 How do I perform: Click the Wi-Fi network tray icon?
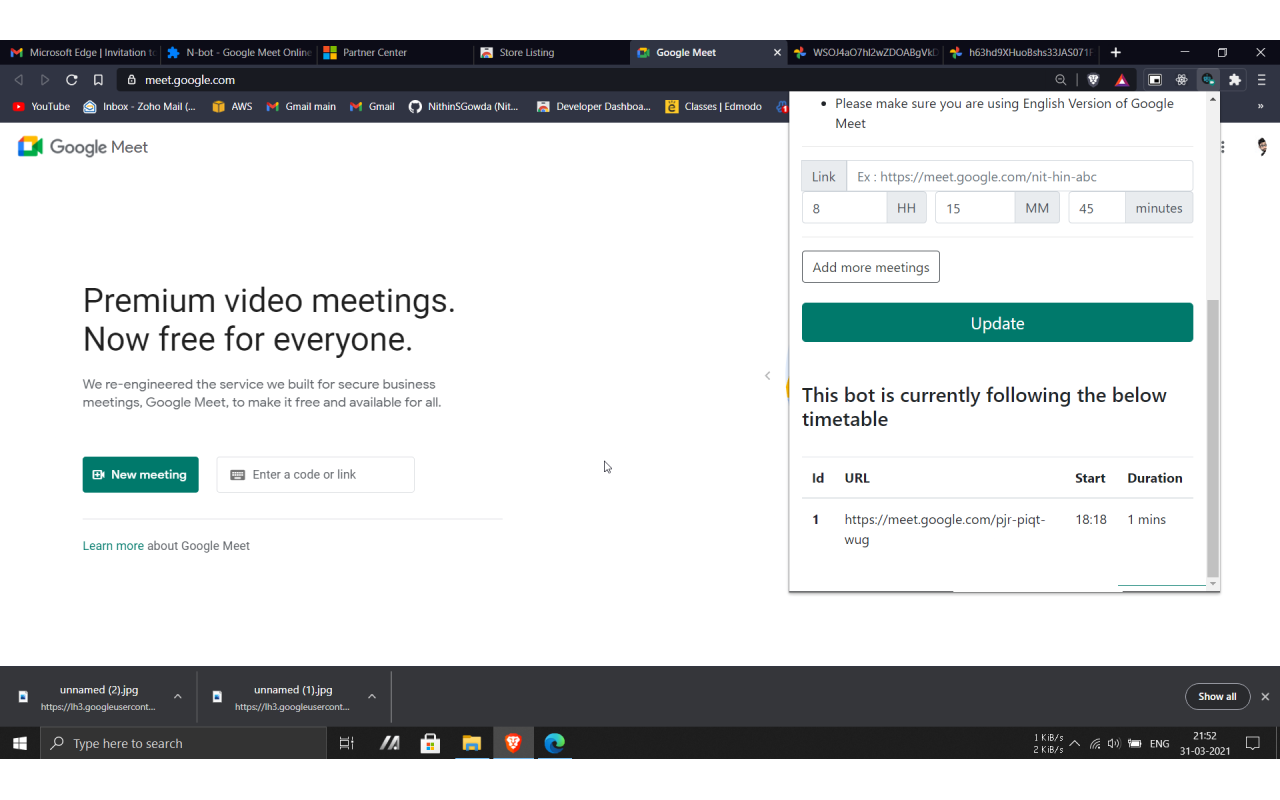[x=1095, y=743]
